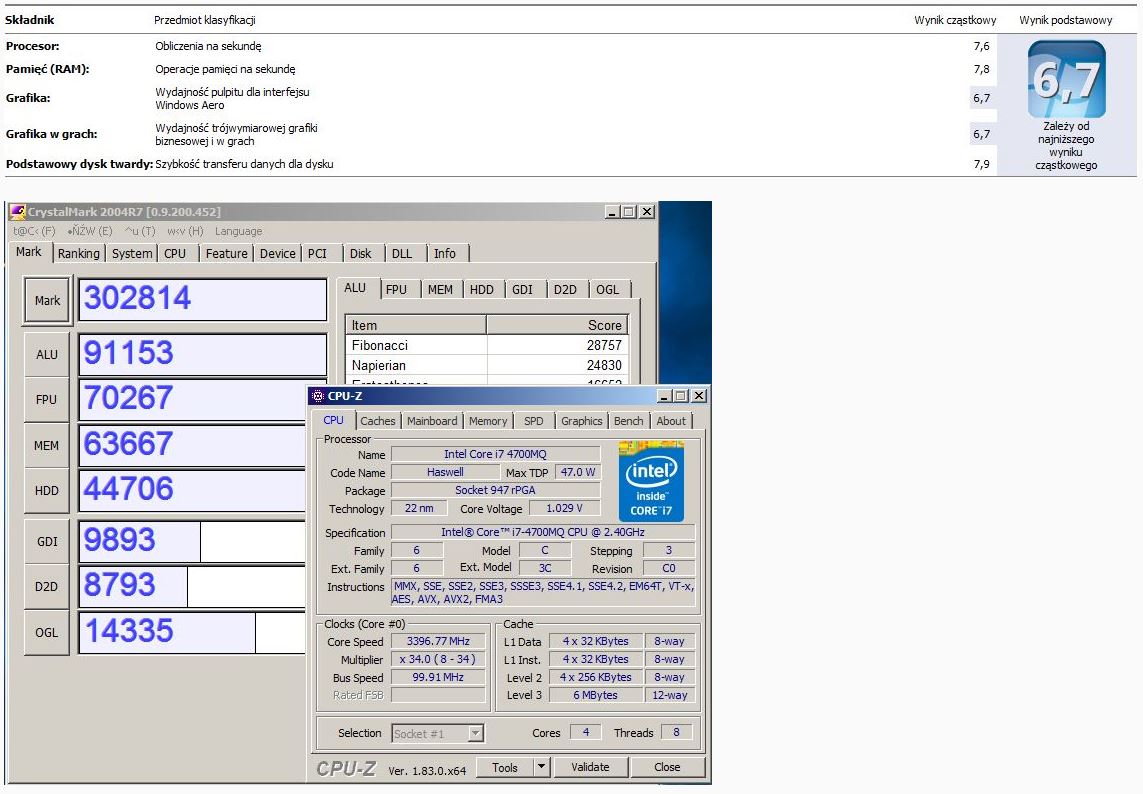1143x794 pixels.
Task: Open the SPD tab in CPU-Z
Action: [534, 421]
